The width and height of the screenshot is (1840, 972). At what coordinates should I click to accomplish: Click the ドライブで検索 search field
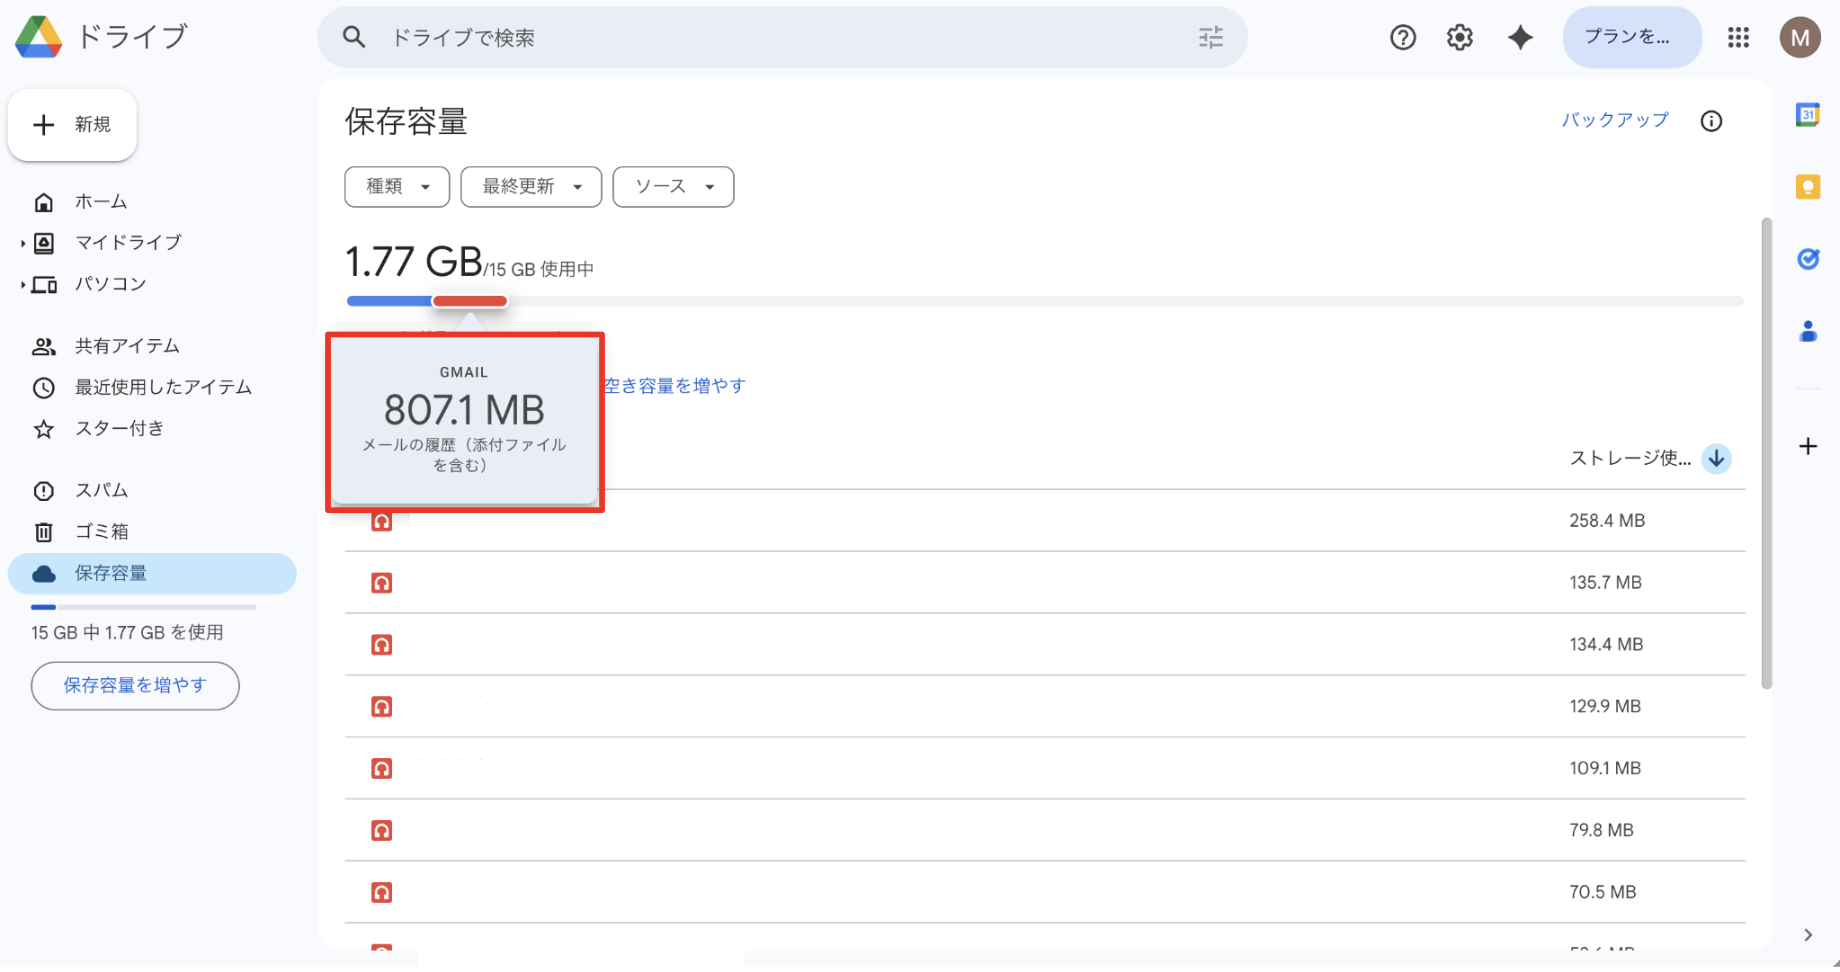click(782, 37)
